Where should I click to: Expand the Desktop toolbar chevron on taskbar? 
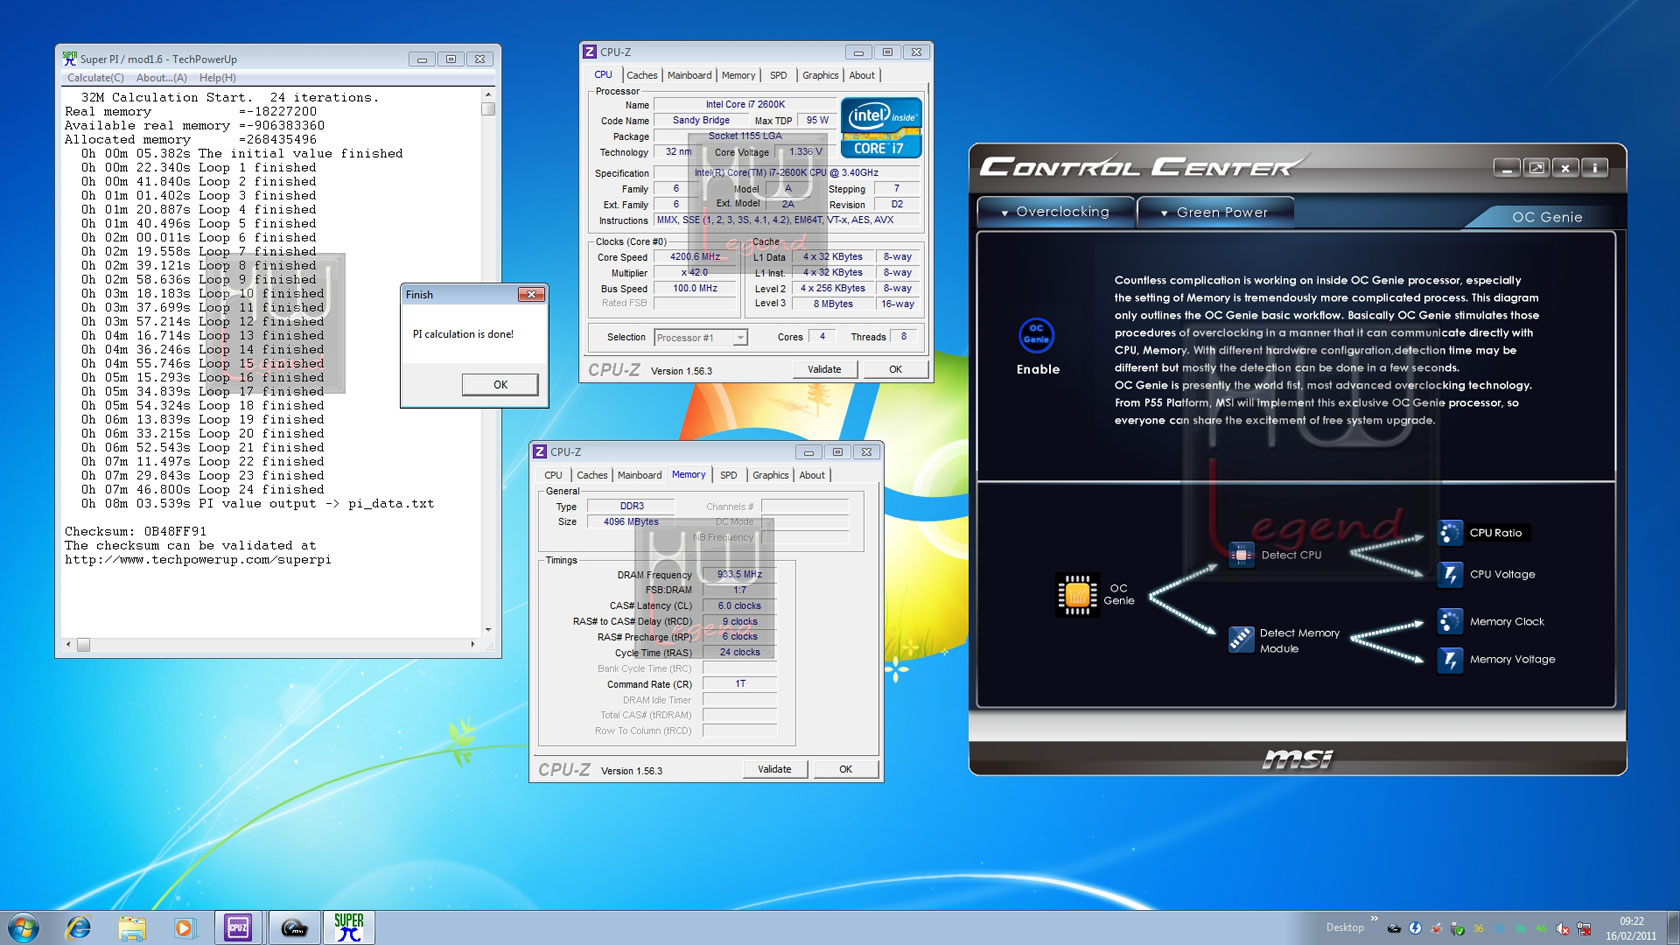pos(1374,918)
